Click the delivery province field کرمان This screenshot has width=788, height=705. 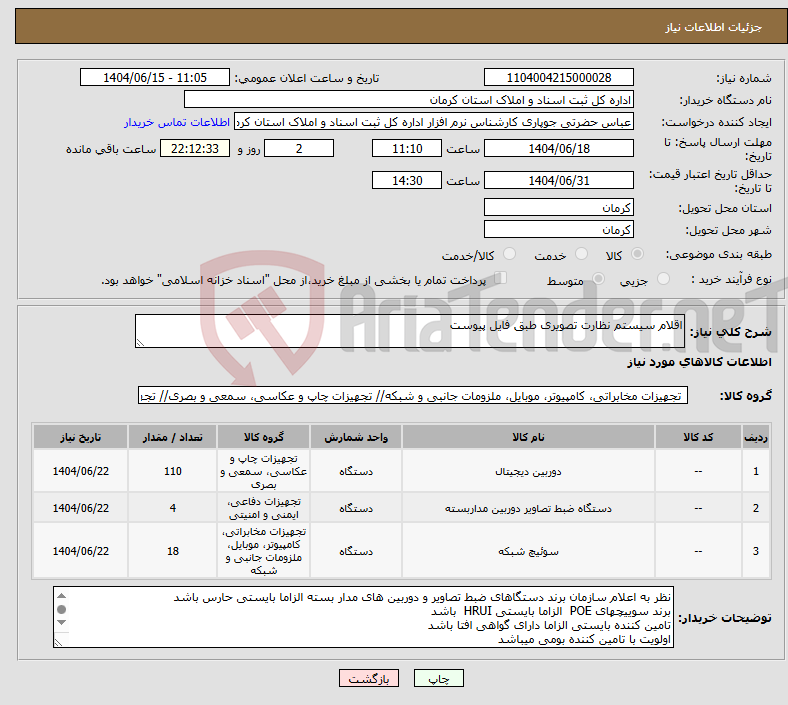click(x=559, y=208)
